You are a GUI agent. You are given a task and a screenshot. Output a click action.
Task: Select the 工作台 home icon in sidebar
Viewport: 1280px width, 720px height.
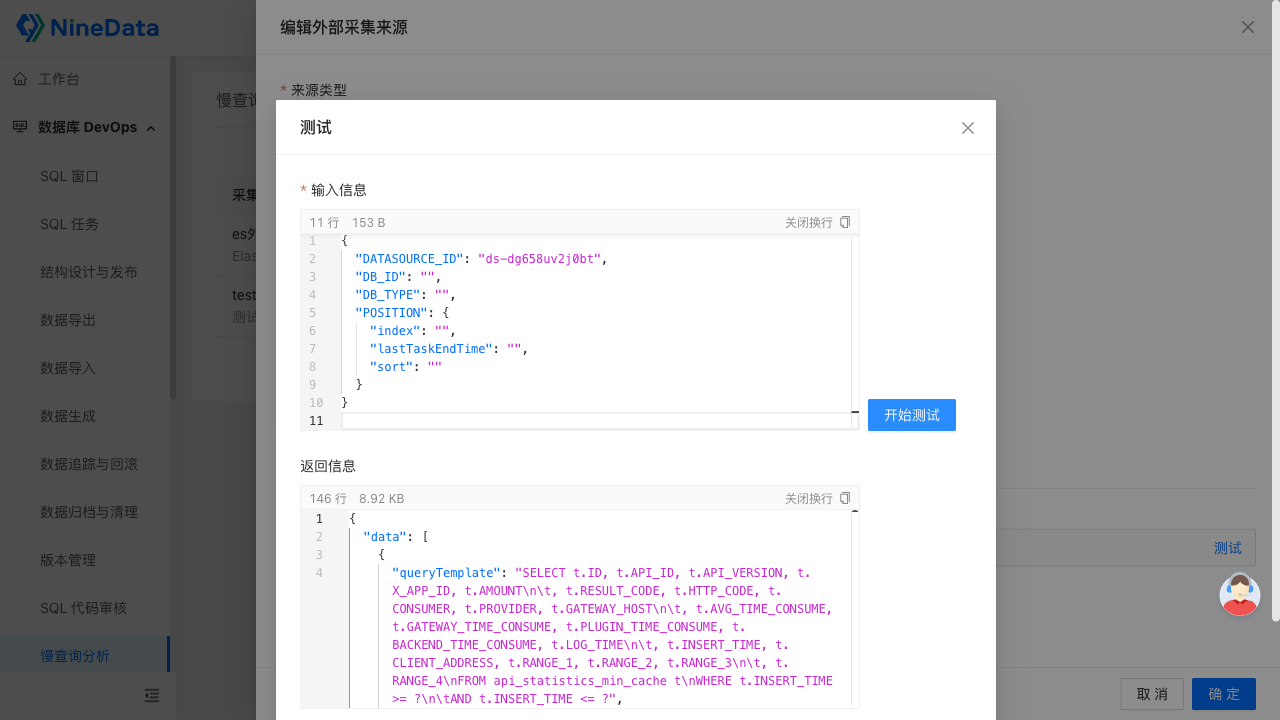point(20,78)
